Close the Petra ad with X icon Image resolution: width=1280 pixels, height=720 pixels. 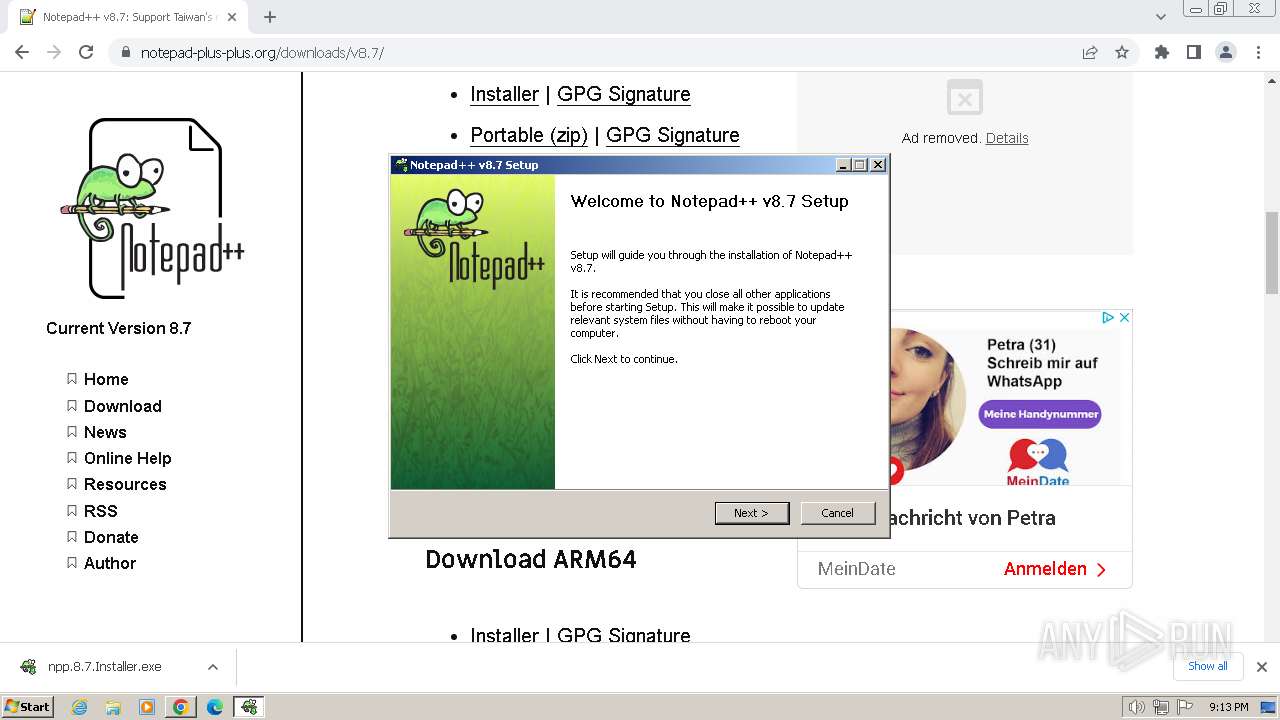click(1124, 317)
